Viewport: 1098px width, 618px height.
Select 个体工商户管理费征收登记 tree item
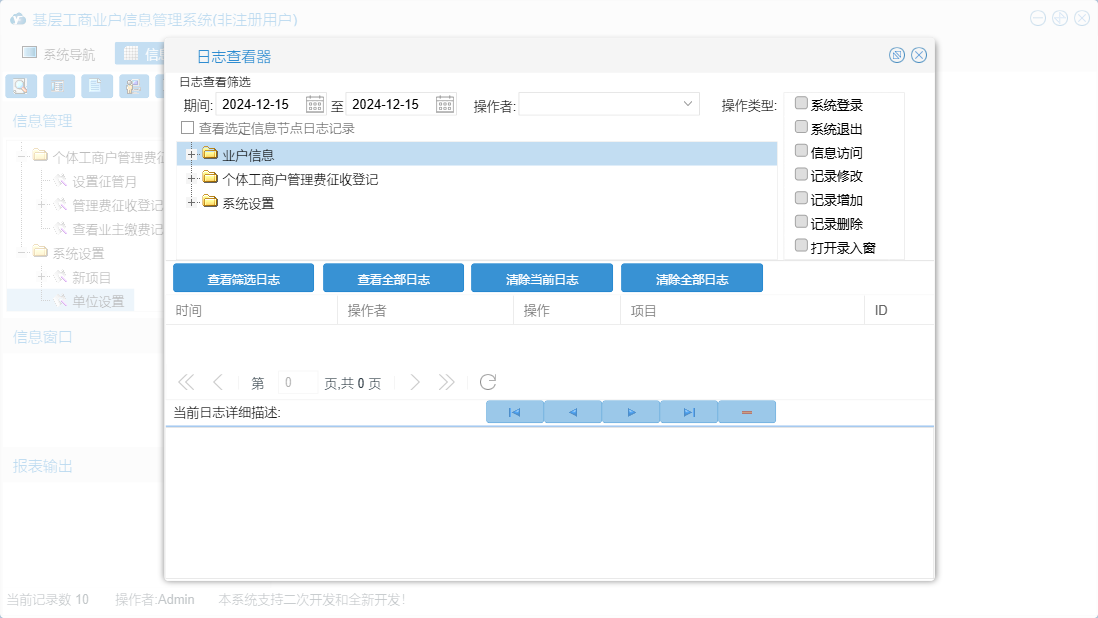[x=300, y=179]
